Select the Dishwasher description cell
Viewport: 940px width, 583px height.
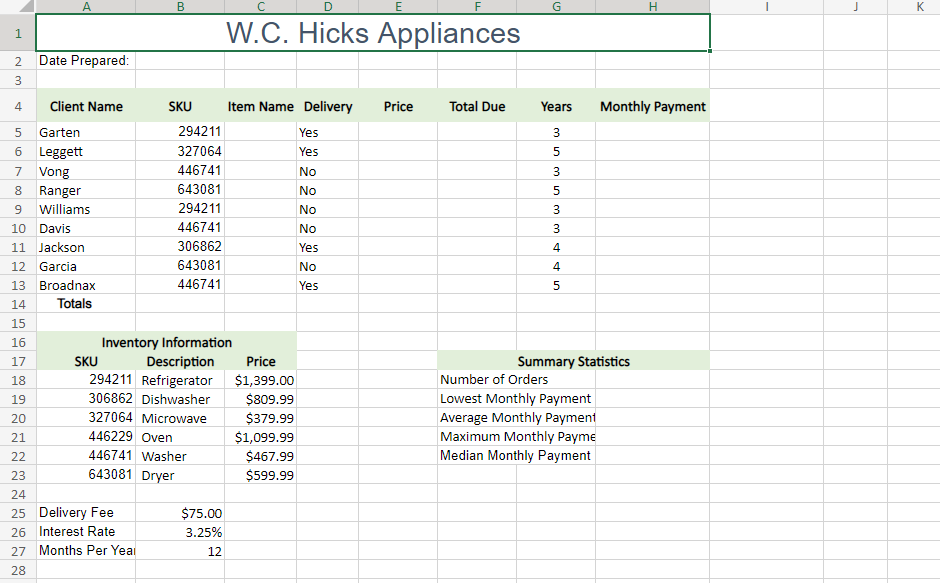click(180, 399)
